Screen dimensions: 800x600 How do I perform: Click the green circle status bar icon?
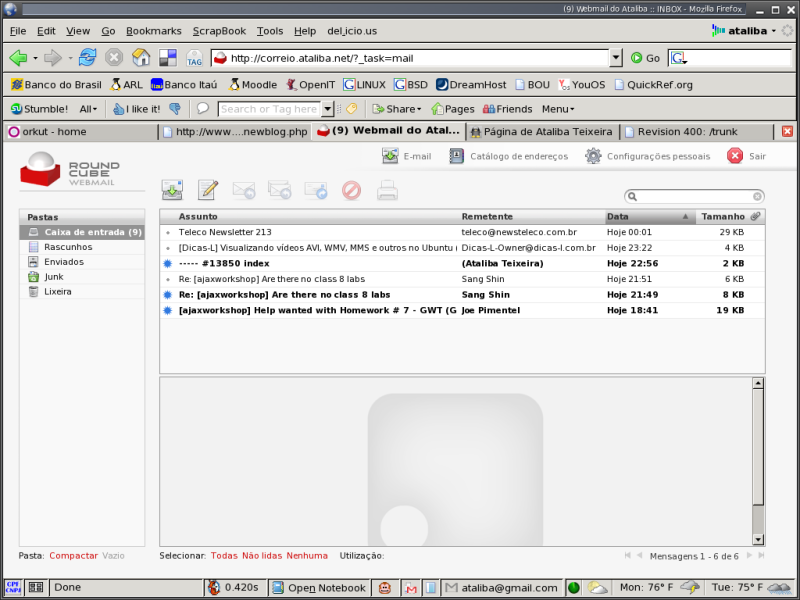tap(573, 588)
